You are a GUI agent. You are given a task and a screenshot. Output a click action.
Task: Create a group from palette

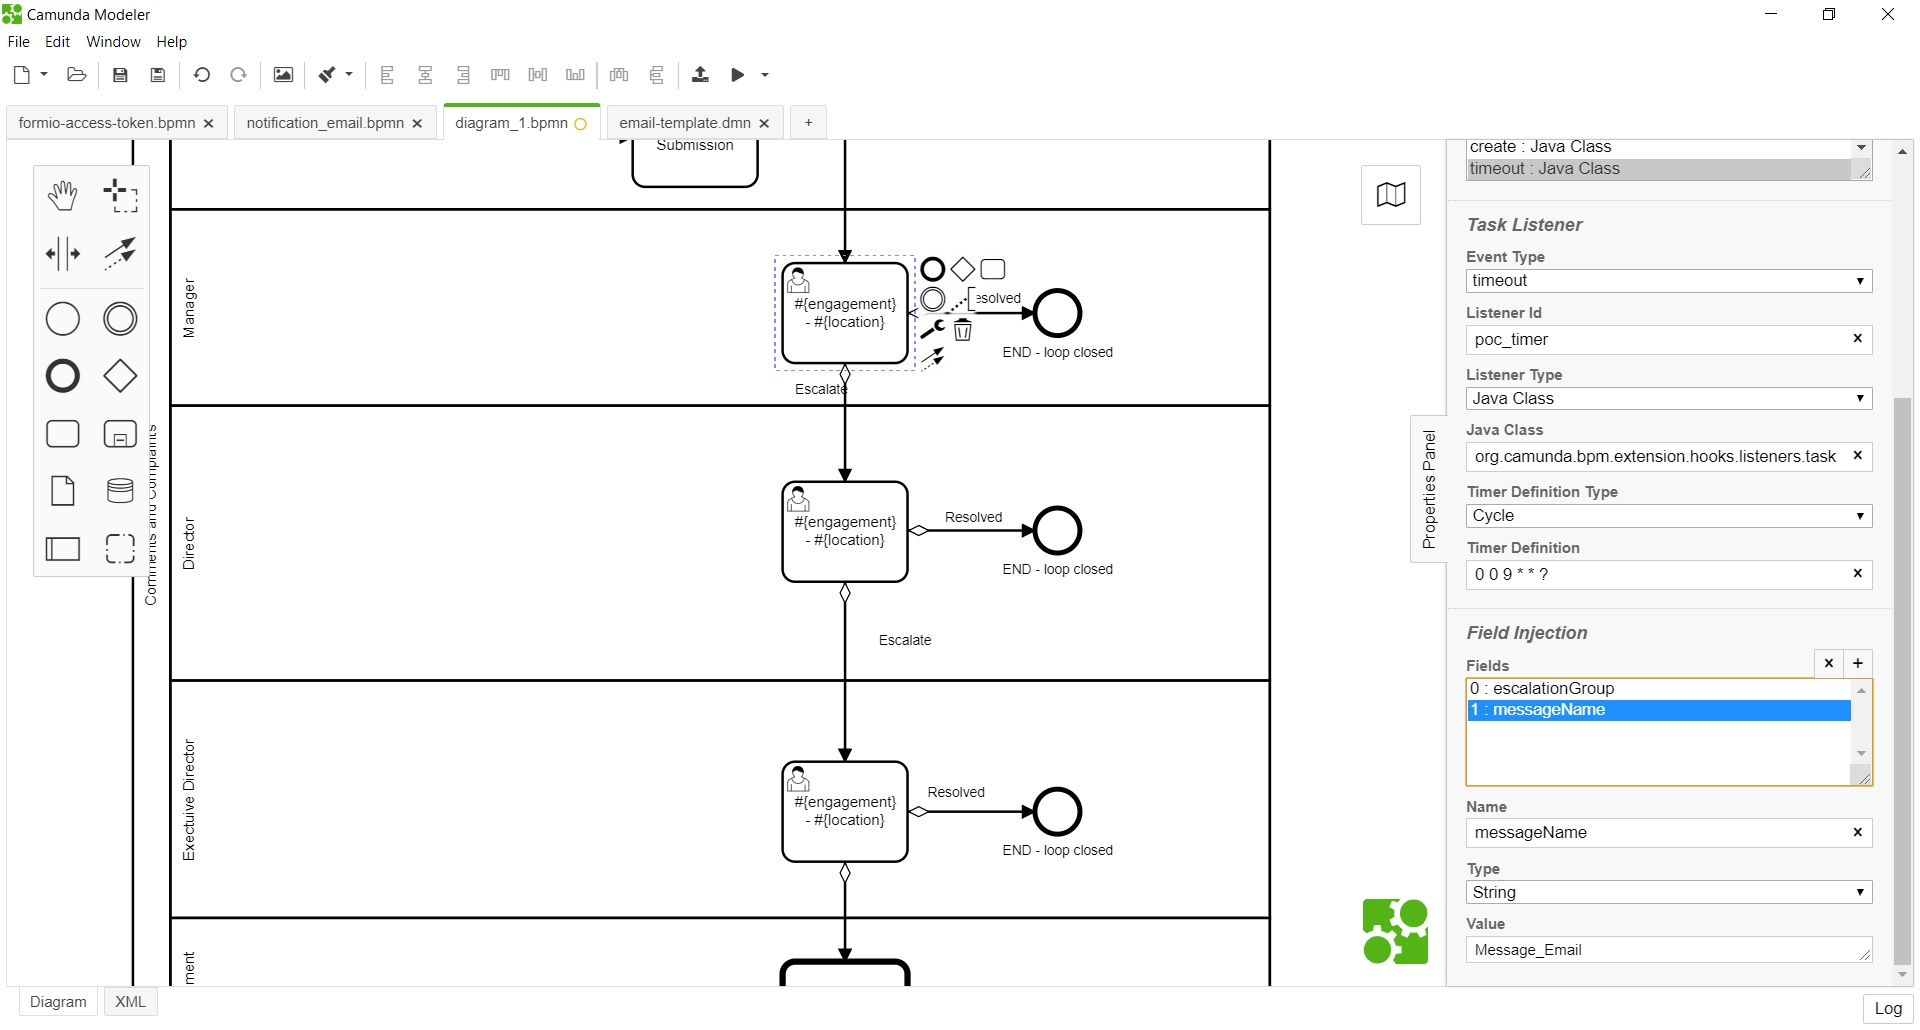(x=120, y=548)
